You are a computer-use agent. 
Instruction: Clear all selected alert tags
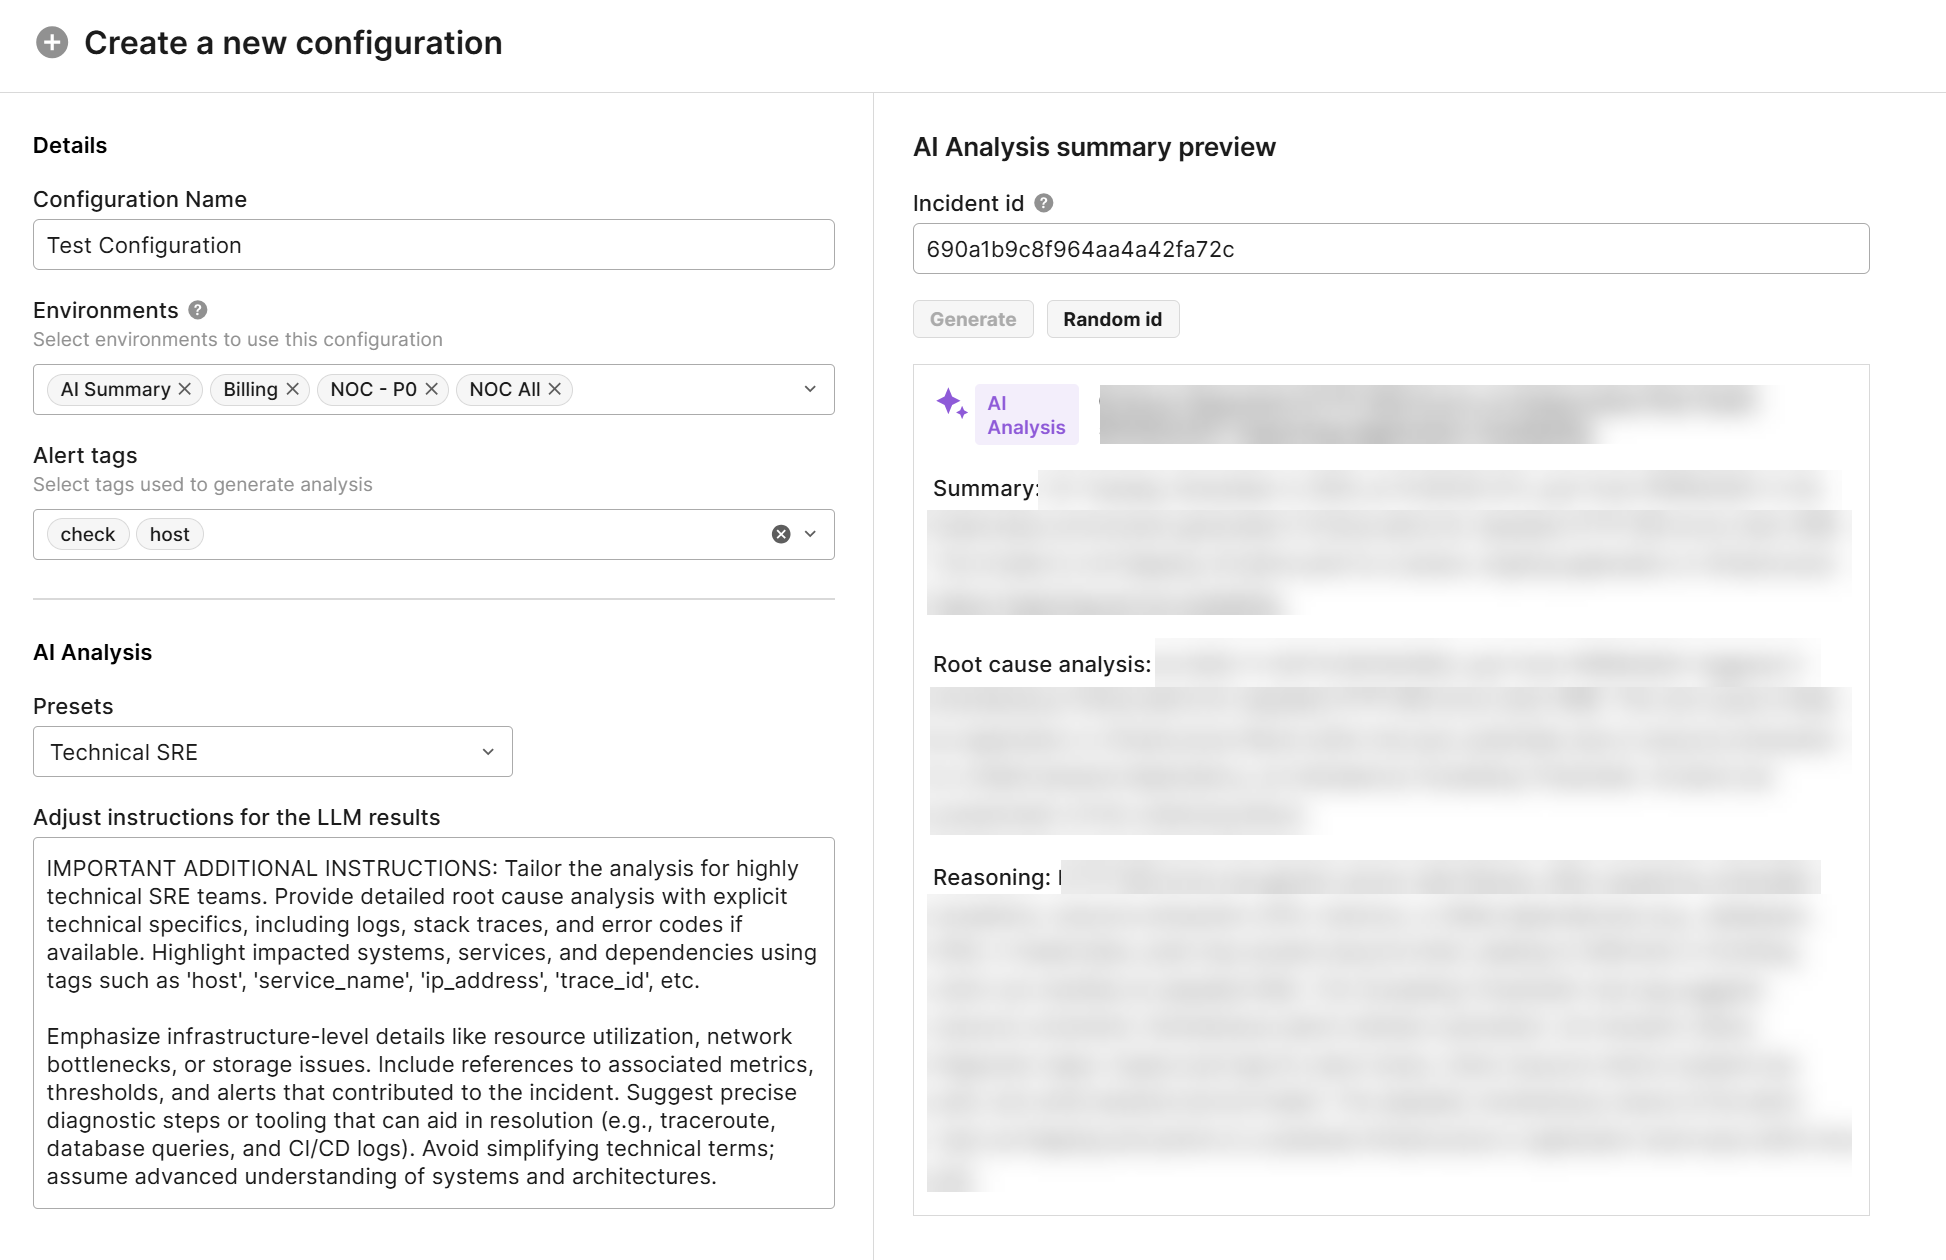tap(781, 534)
